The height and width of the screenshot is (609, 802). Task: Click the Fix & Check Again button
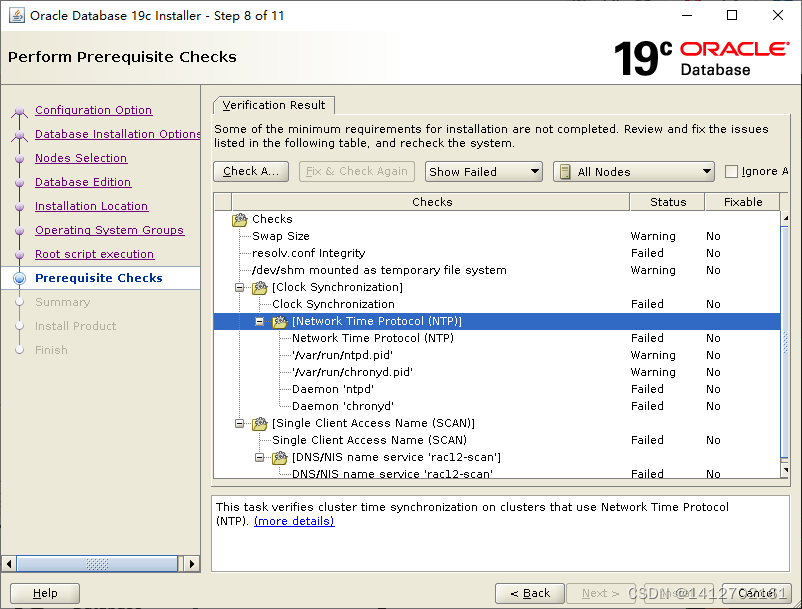(x=357, y=171)
